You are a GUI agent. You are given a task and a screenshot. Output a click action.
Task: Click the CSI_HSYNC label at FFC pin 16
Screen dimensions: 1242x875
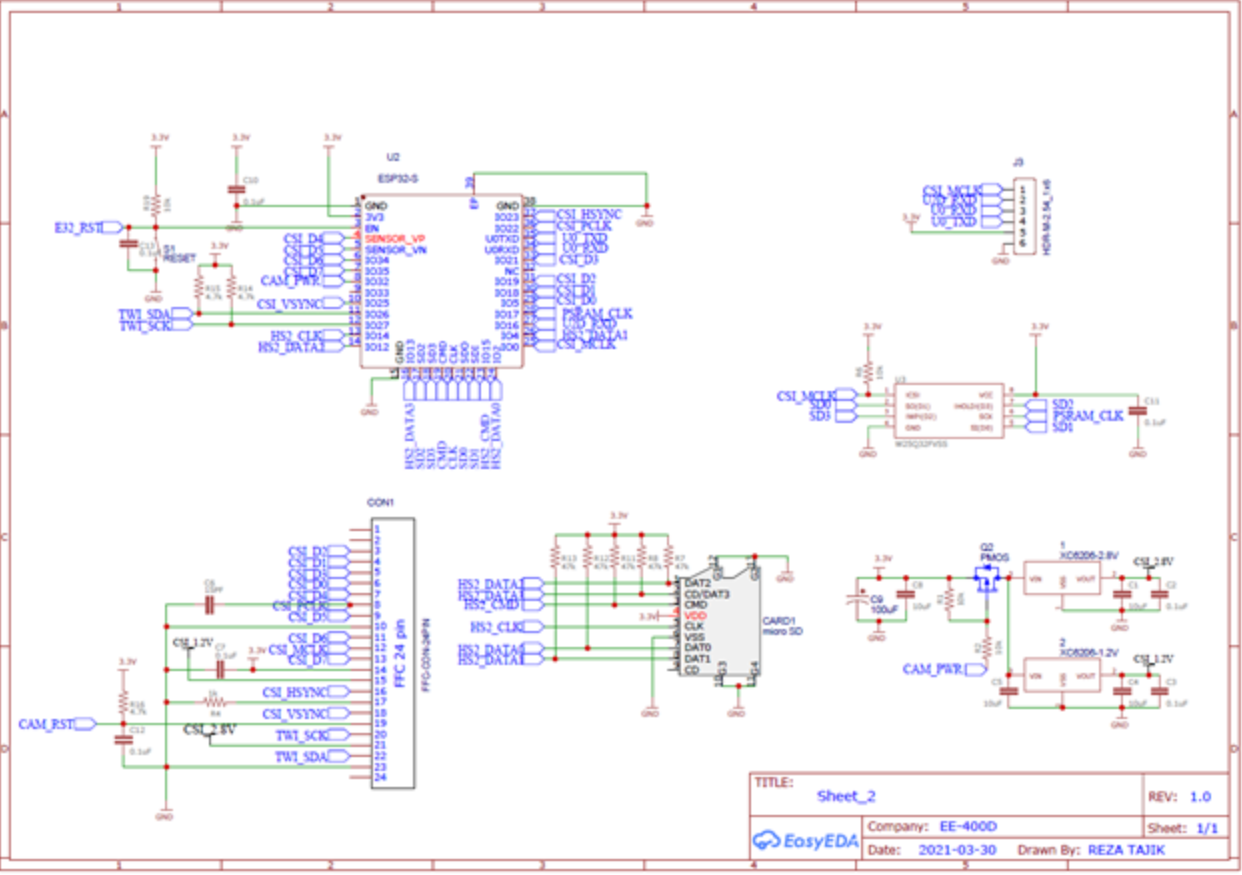[295, 692]
